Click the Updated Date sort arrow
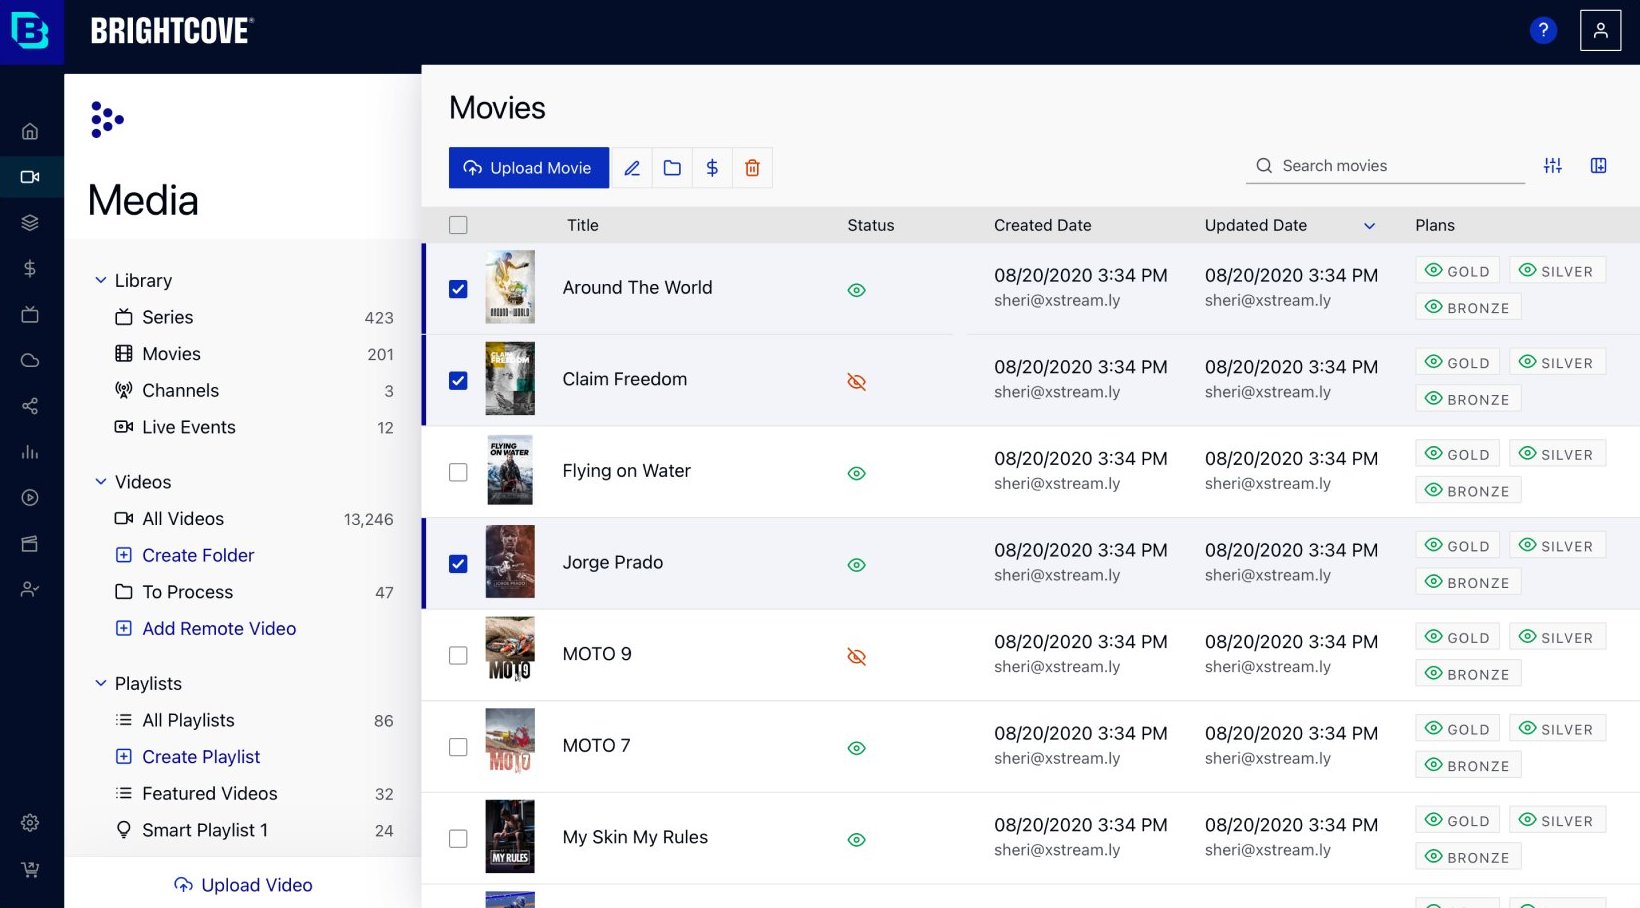The height and width of the screenshot is (908, 1640). 1369,226
